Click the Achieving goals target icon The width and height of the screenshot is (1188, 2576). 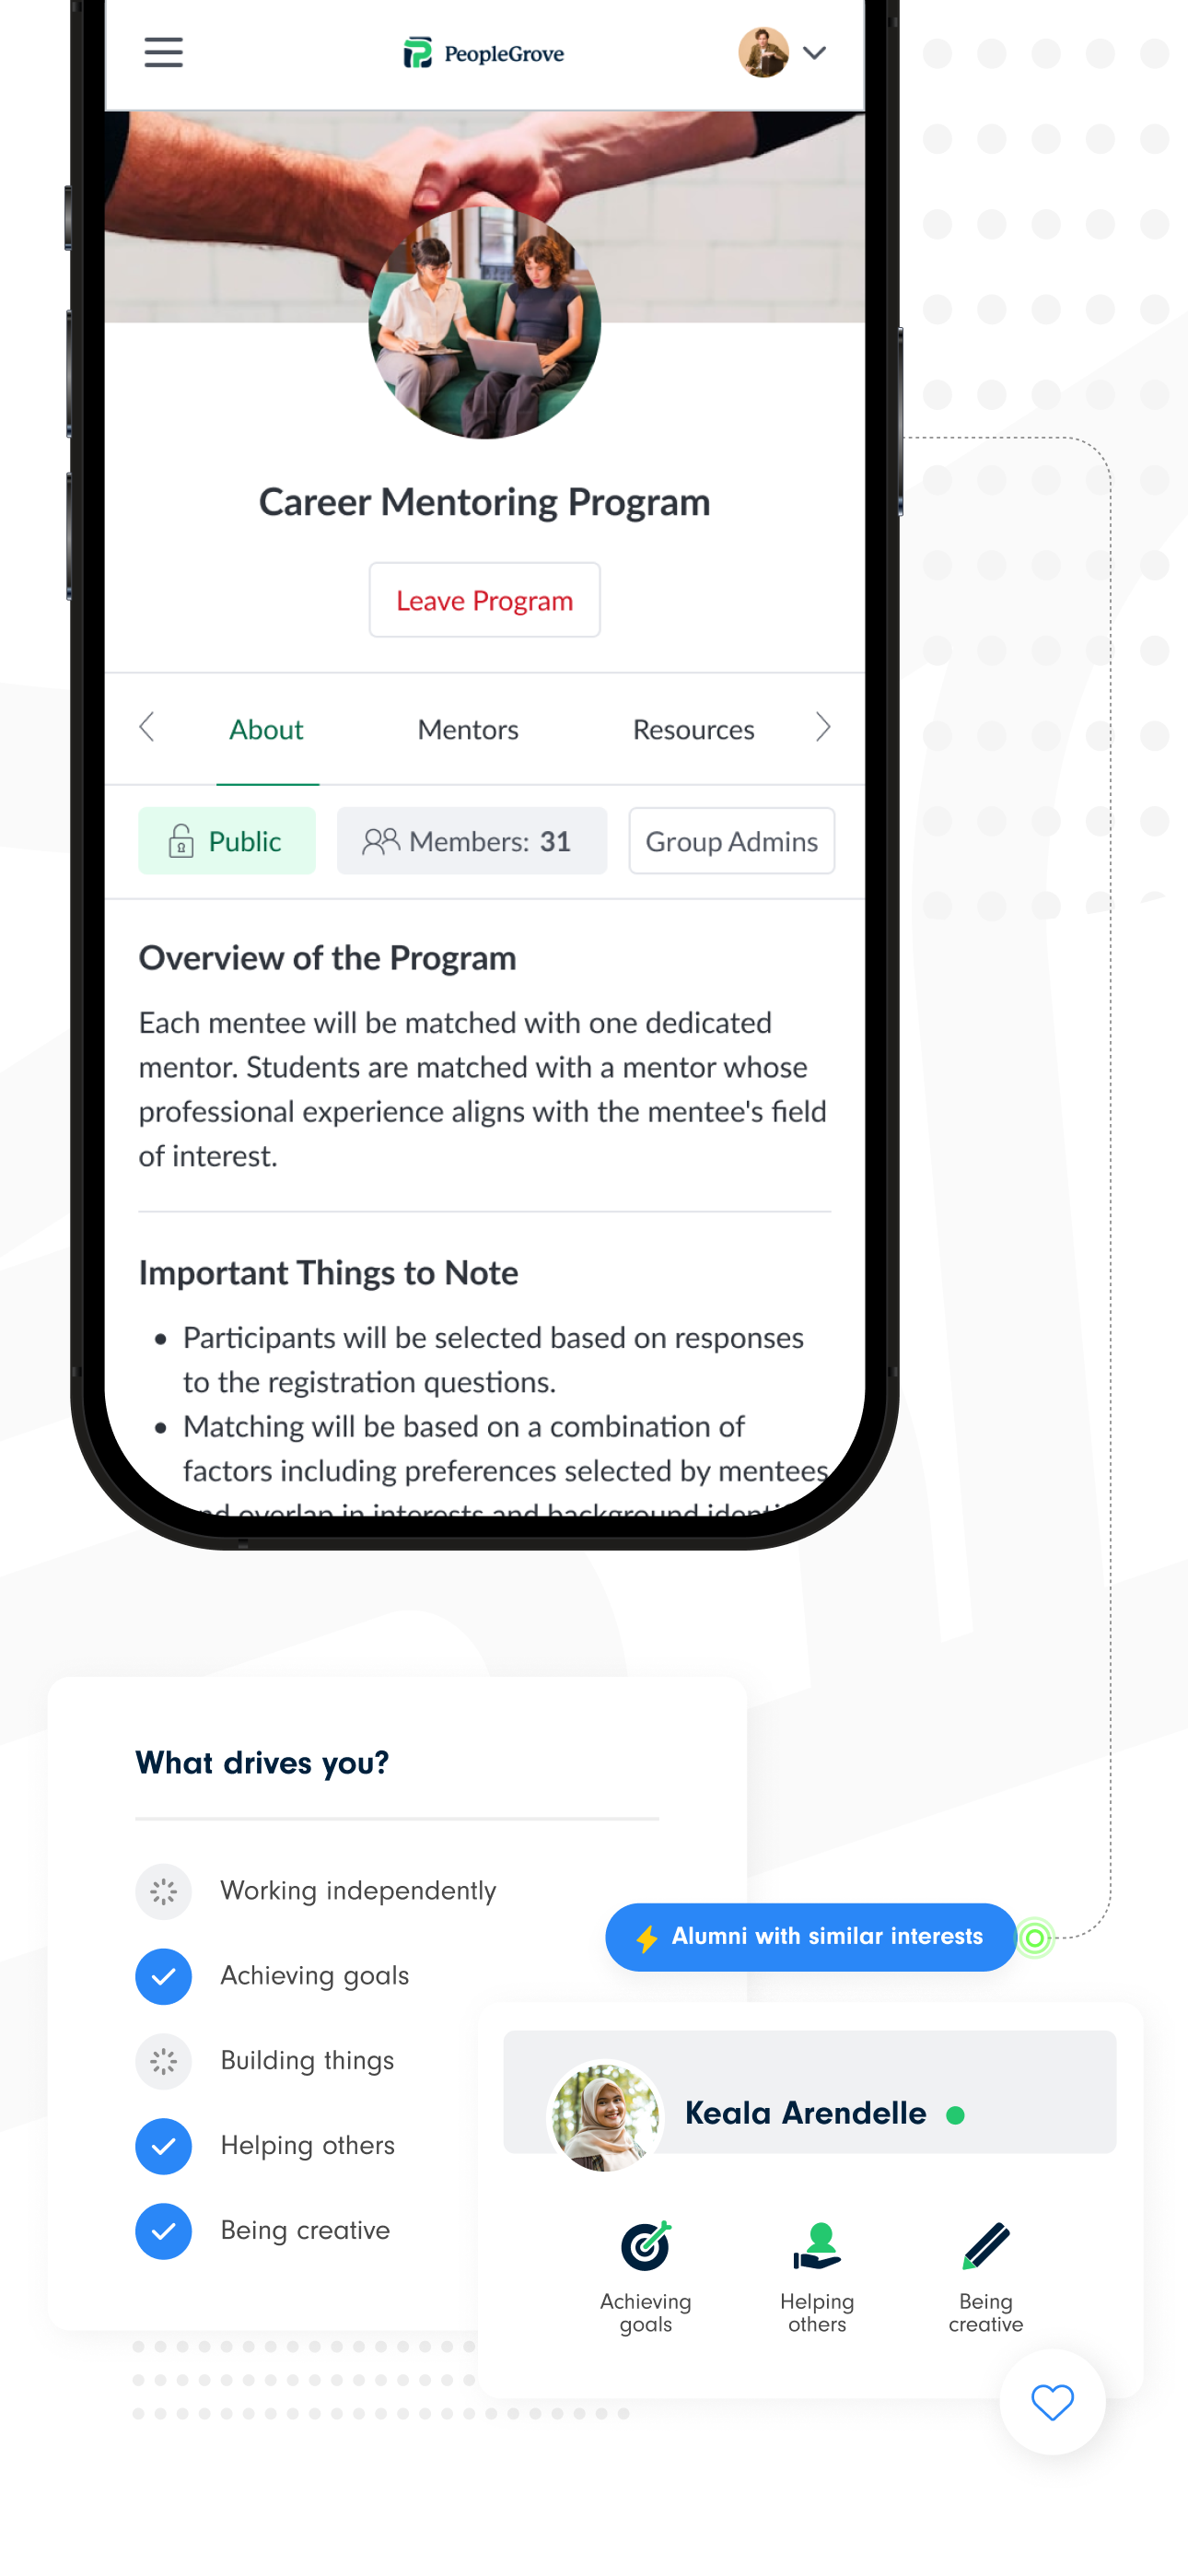coord(646,2246)
